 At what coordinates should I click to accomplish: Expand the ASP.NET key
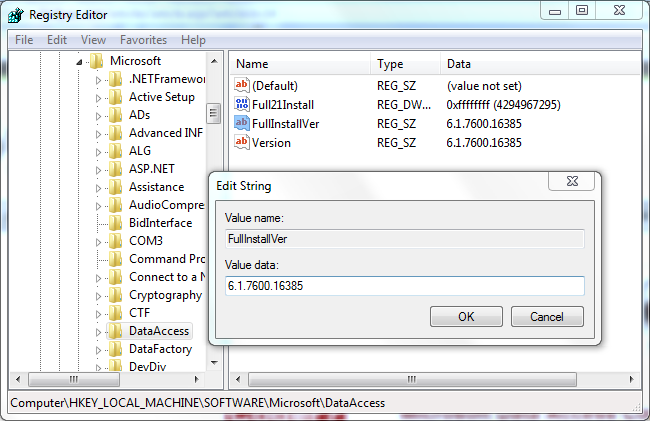click(x=98, y=170)
